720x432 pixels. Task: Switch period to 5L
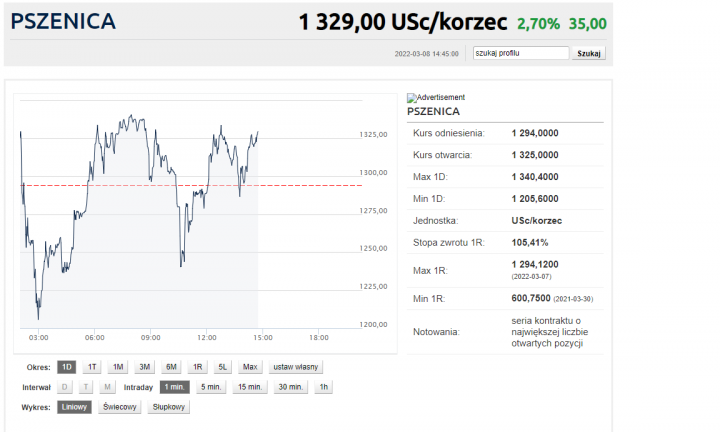coord(223,367)
